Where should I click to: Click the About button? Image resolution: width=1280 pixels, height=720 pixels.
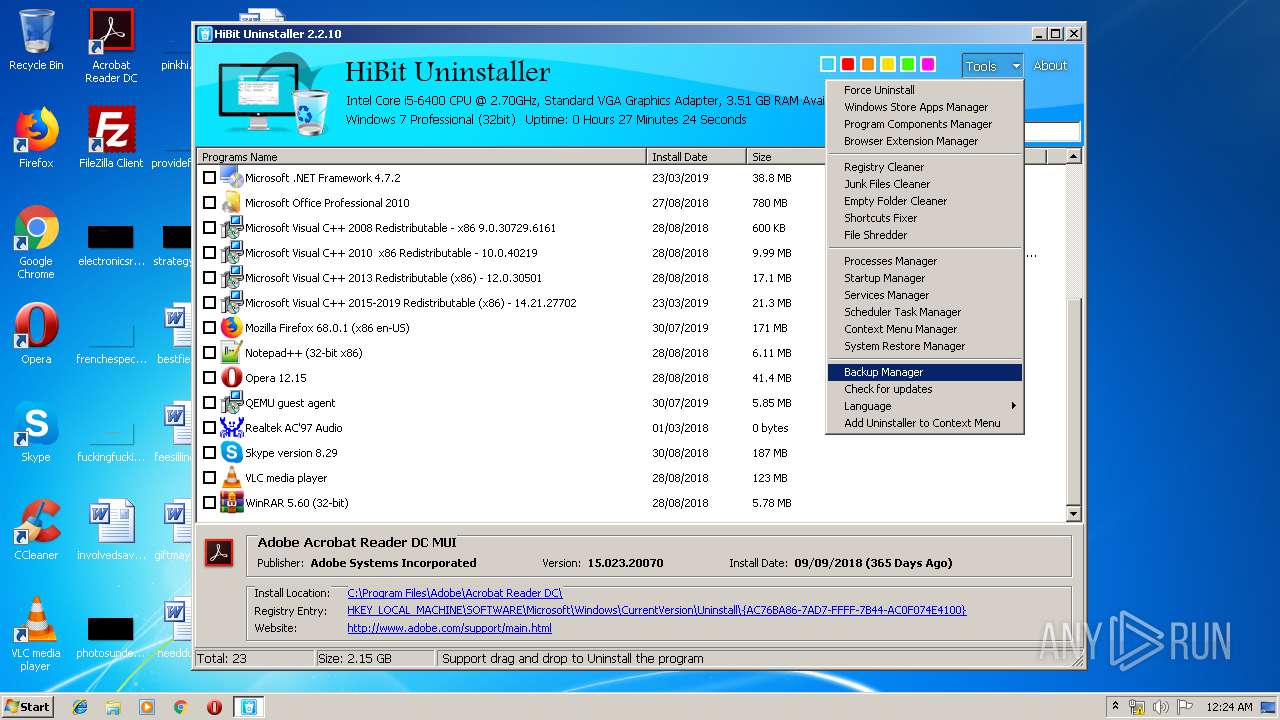tap(1050, 65)
